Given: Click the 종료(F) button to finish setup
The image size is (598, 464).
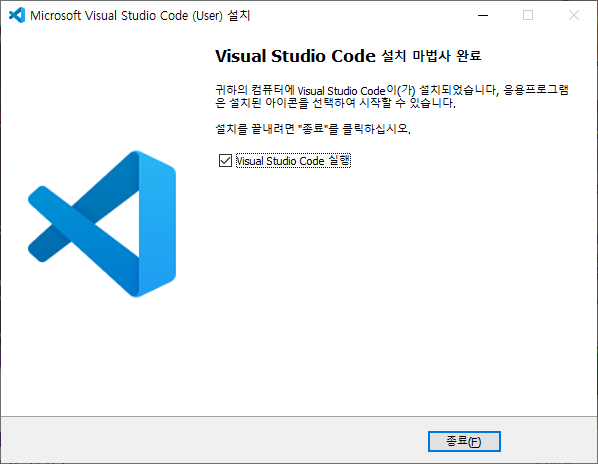Looking at the screenshot, I should click(464, 442).
